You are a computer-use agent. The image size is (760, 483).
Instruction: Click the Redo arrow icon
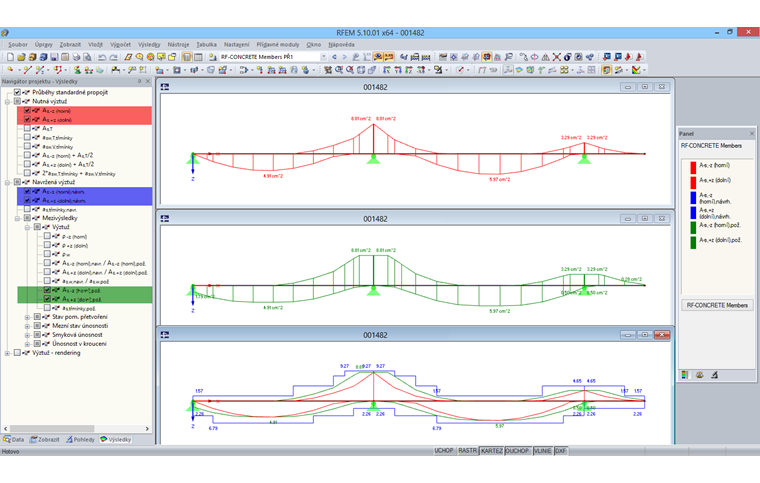(x=113, y=57)
